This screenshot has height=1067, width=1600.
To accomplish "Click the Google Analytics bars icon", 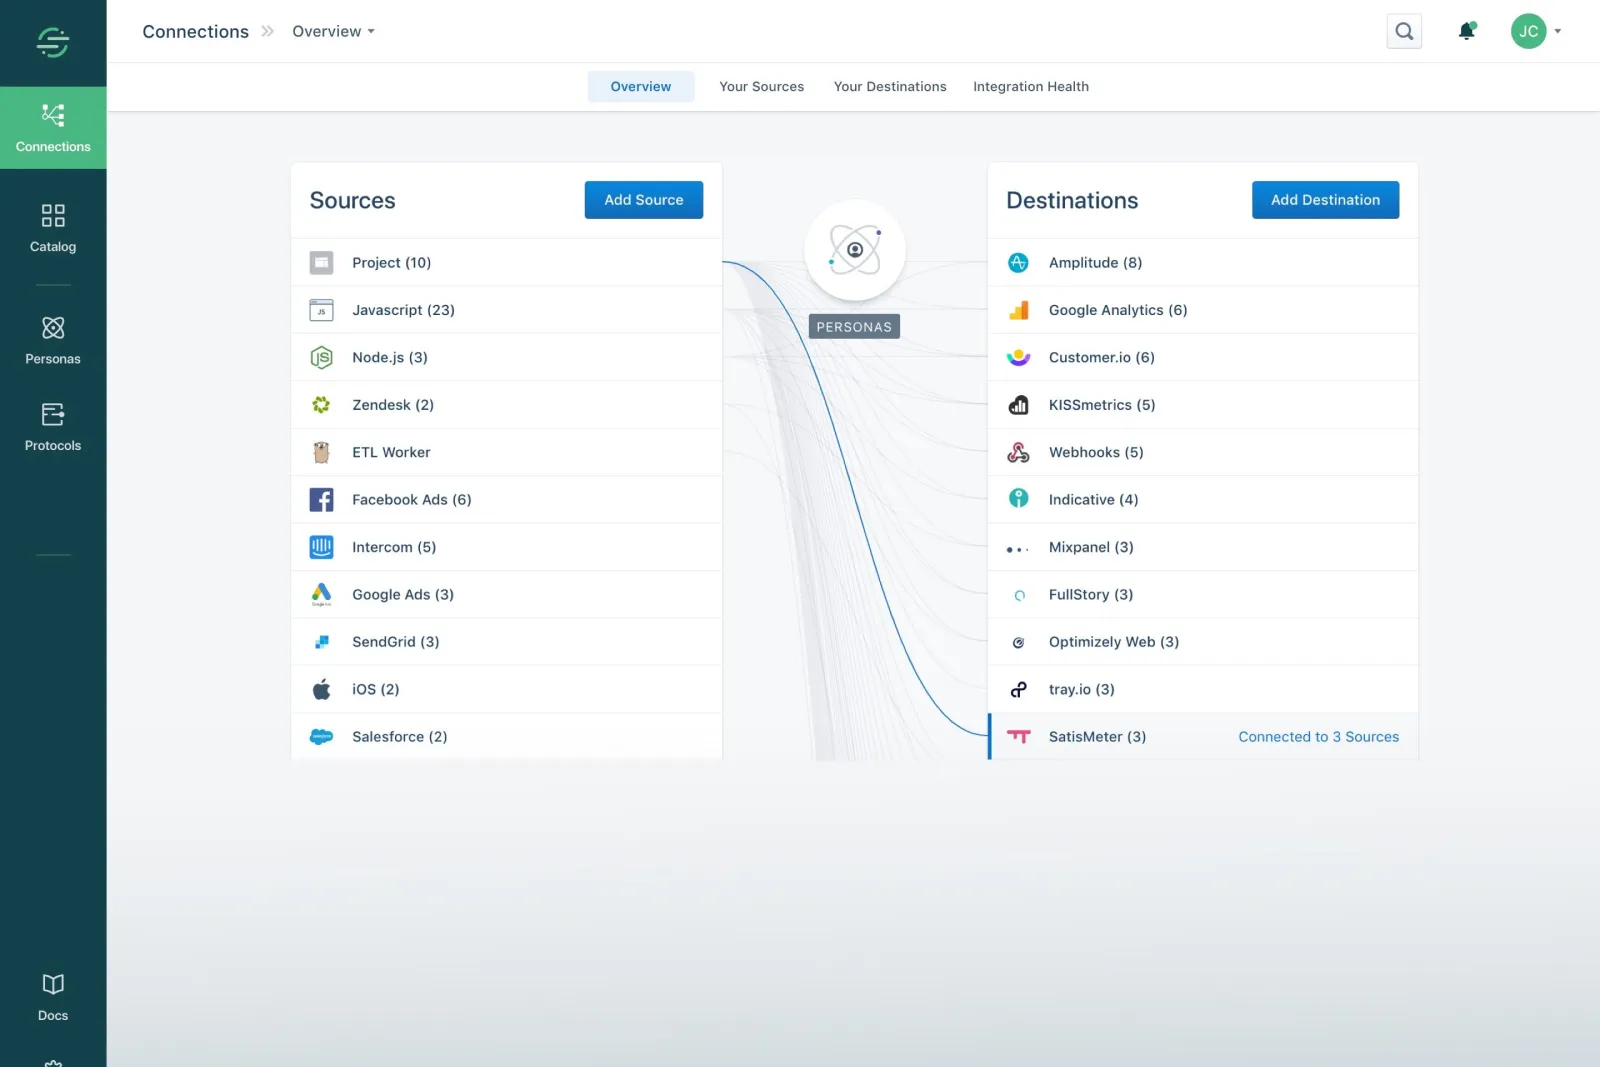I will click(1018, 310).
